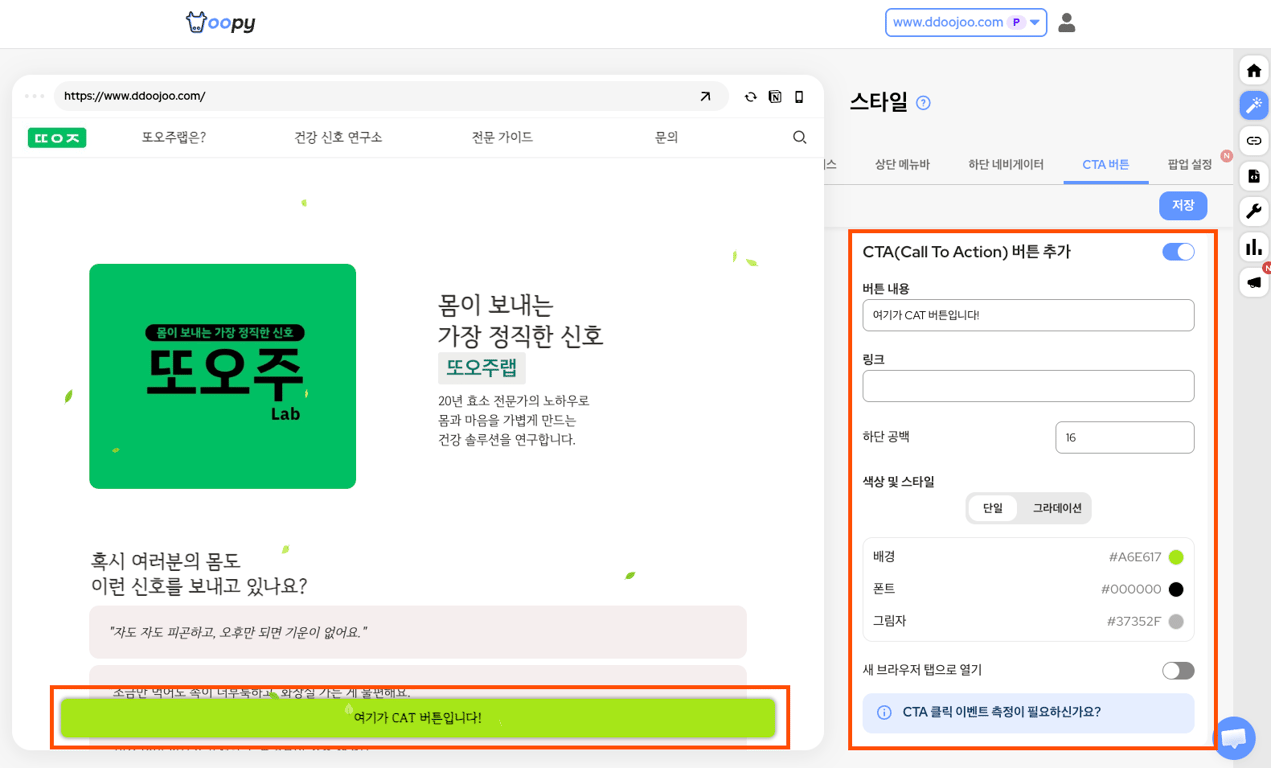This screenshot has width=1271, height=768.
Task: Switch to the 하단 네비게이터 tab
Action: (1006, 164)
